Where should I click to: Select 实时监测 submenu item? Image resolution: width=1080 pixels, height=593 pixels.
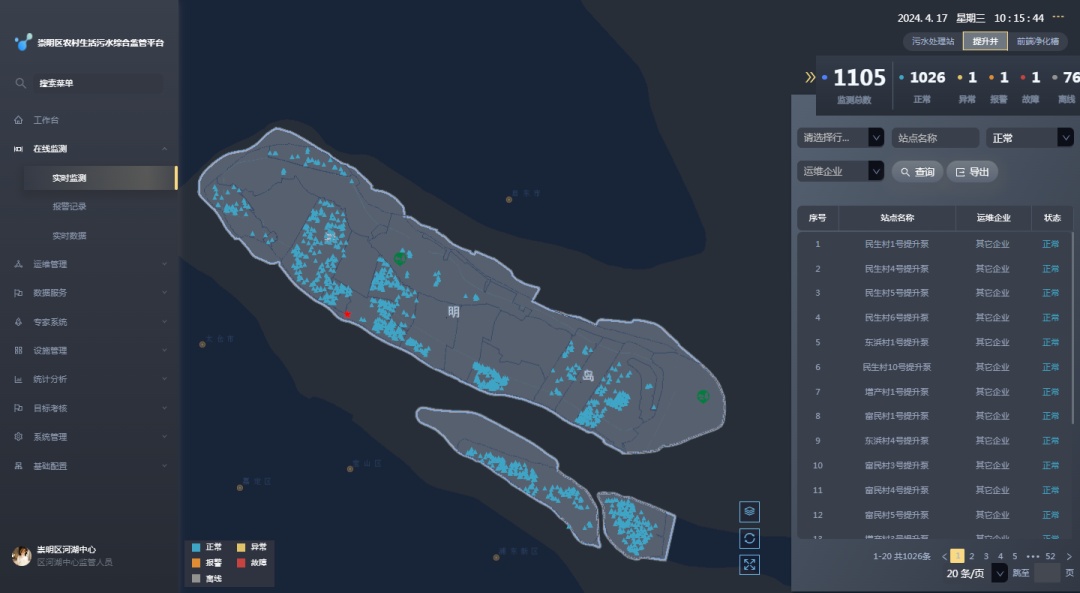point(101,178)
